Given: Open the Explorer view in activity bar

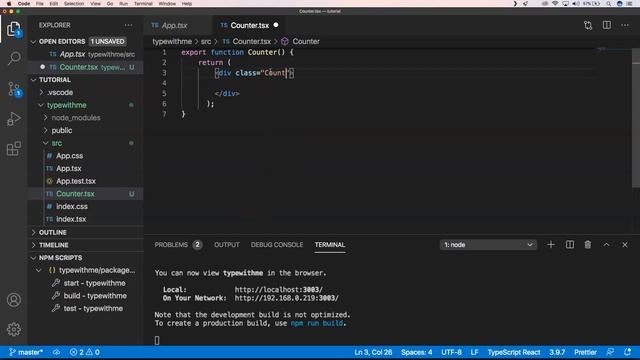Looking at the screenshot, I should coord(13,29).
